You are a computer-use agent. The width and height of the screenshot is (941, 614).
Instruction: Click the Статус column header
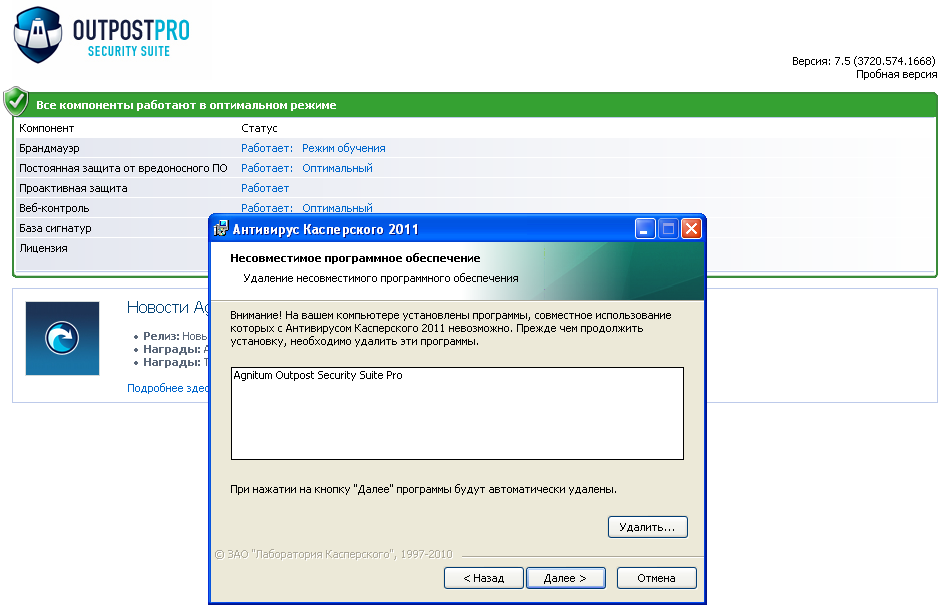[x=259, y=128]
